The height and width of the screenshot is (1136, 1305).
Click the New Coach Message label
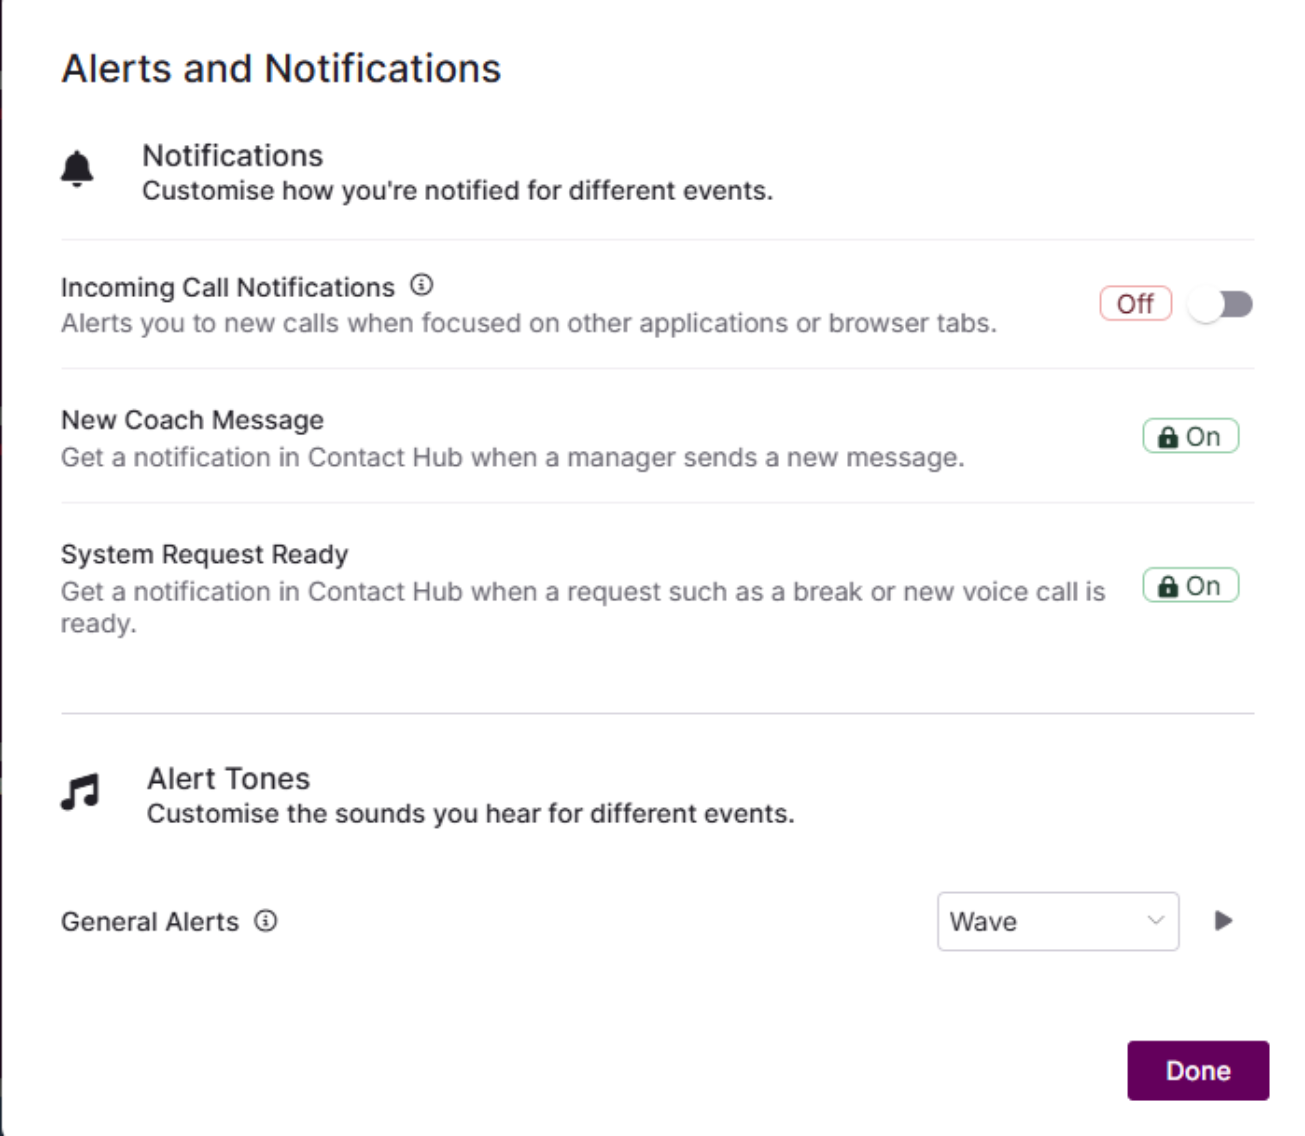(192, 420)
